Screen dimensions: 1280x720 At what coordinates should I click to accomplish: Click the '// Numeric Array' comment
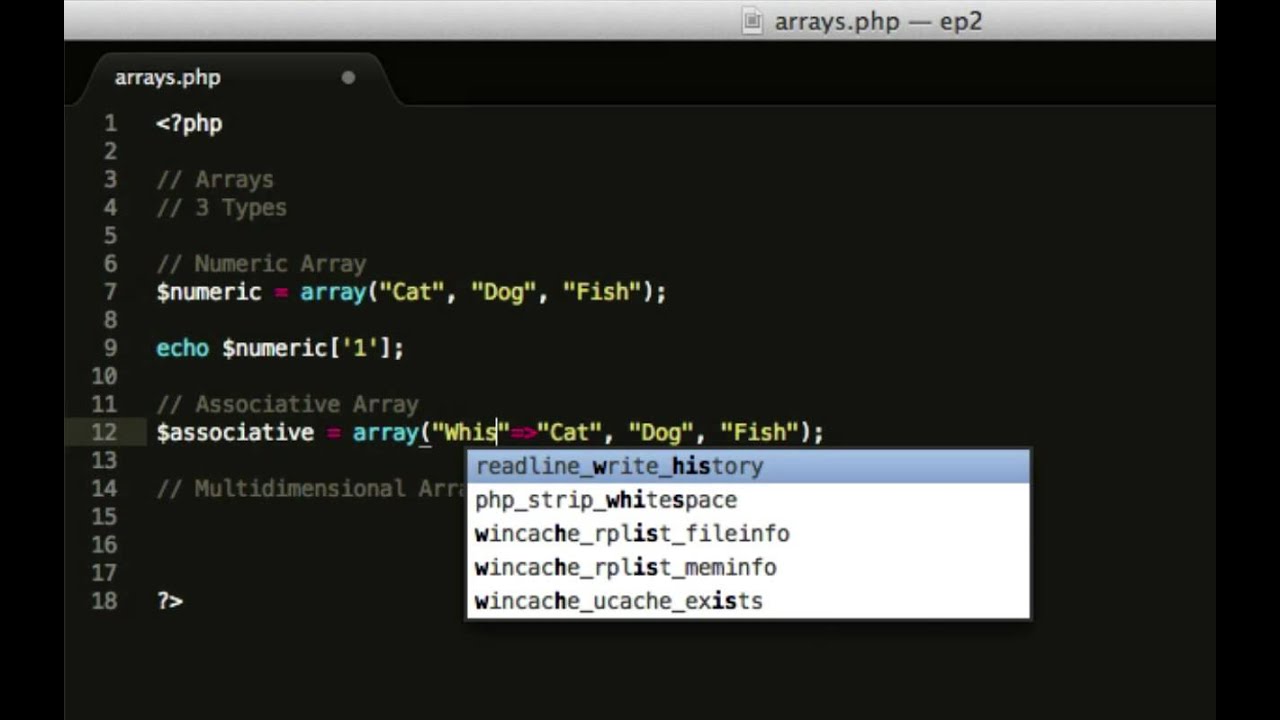click(261, 264)
